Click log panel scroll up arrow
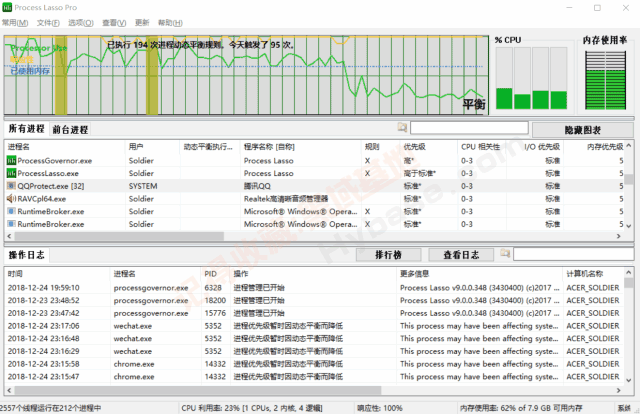Image resolution: width=640 pixels, height=414 pixels. (629, 273)
